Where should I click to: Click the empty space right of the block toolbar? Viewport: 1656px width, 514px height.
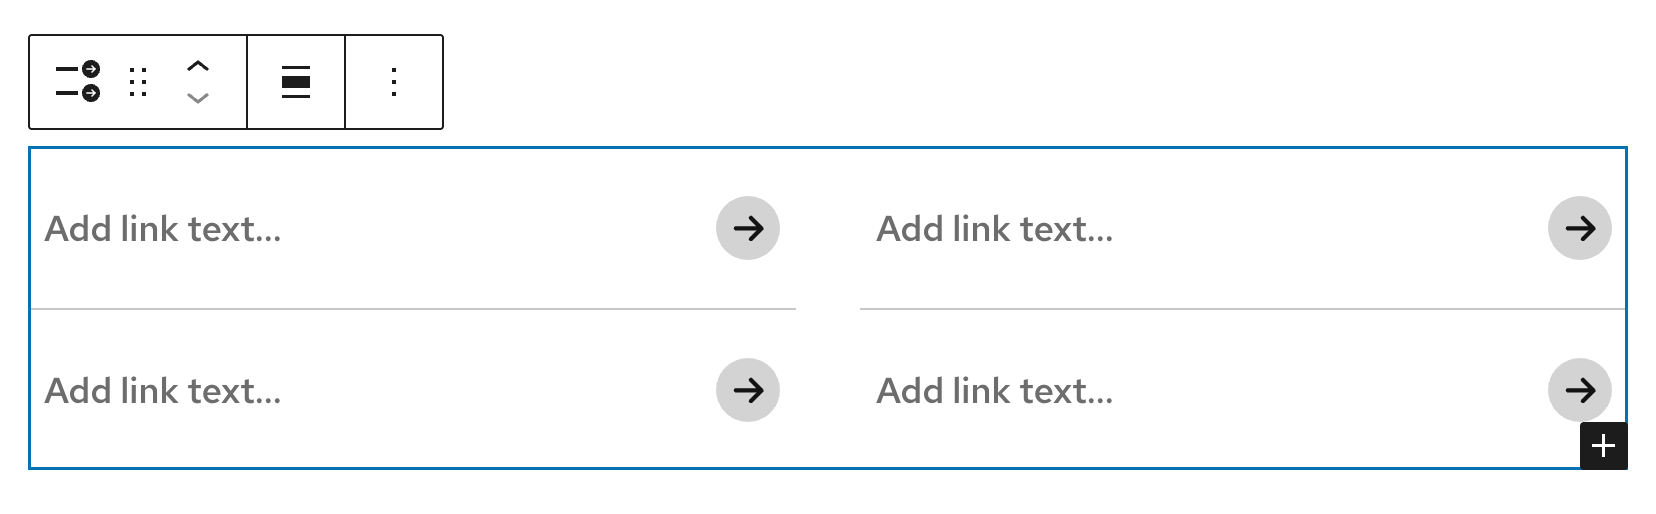pos(1000,82)
